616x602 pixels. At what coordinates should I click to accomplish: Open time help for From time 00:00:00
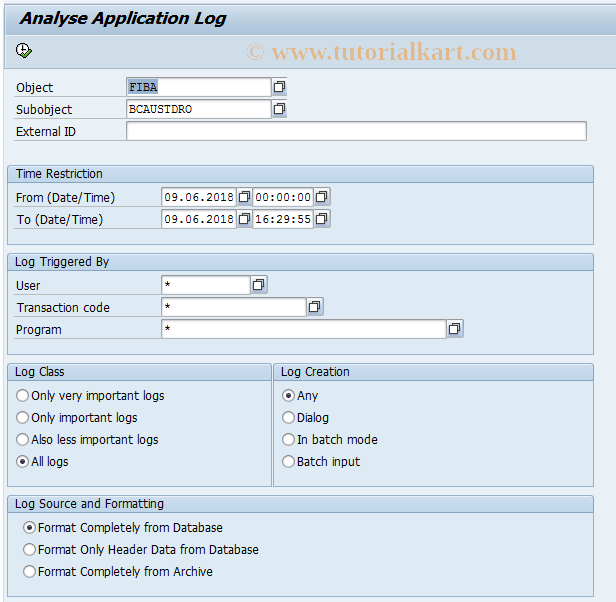click(322, 197)
